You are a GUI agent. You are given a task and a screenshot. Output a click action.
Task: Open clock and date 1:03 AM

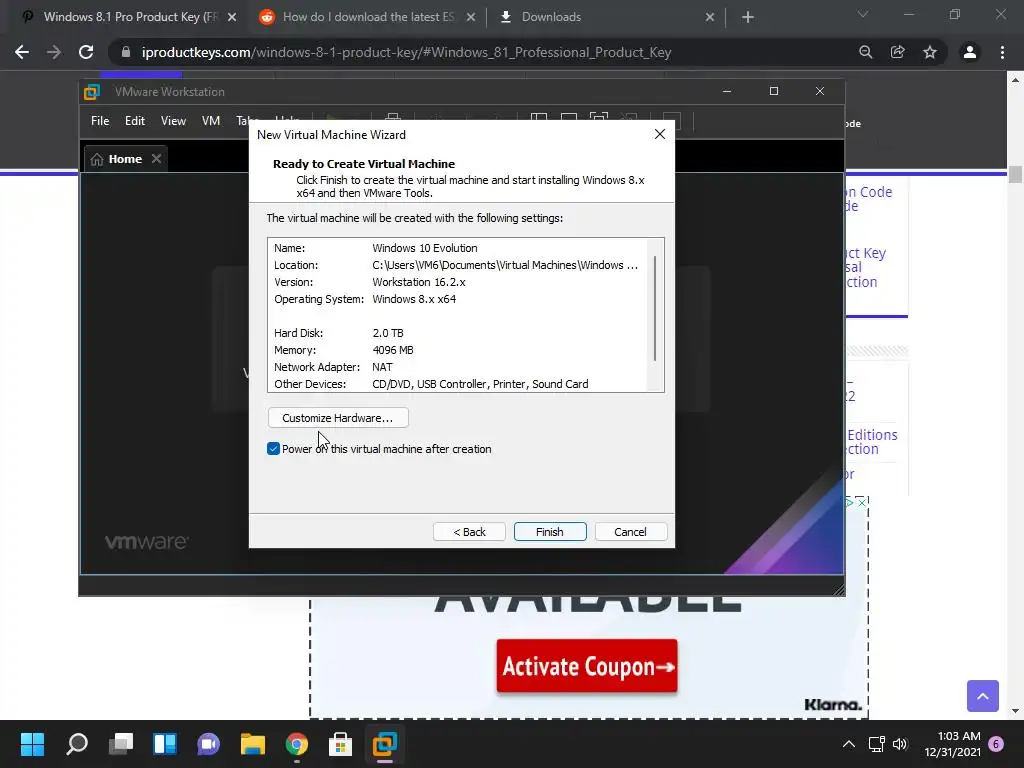(x=952, y=744)
